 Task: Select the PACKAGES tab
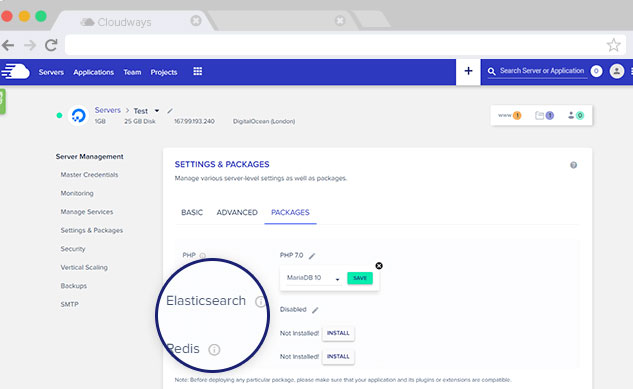[x=290, y=212]
